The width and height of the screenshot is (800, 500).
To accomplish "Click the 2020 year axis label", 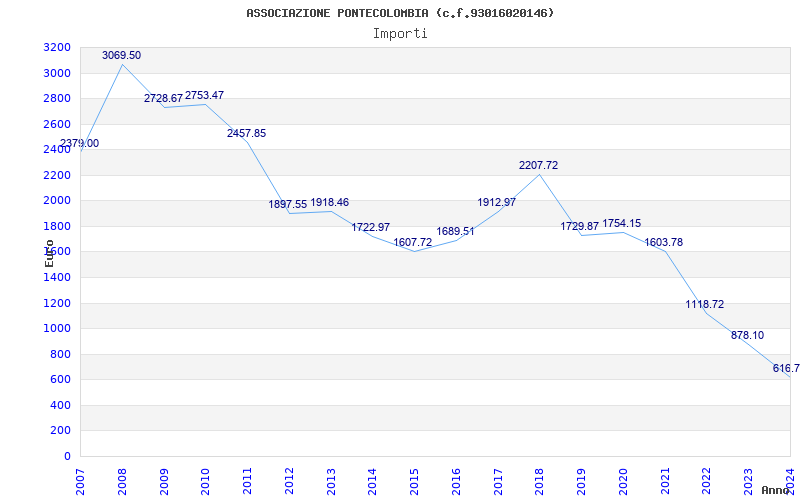I will (x=623, y=482).
